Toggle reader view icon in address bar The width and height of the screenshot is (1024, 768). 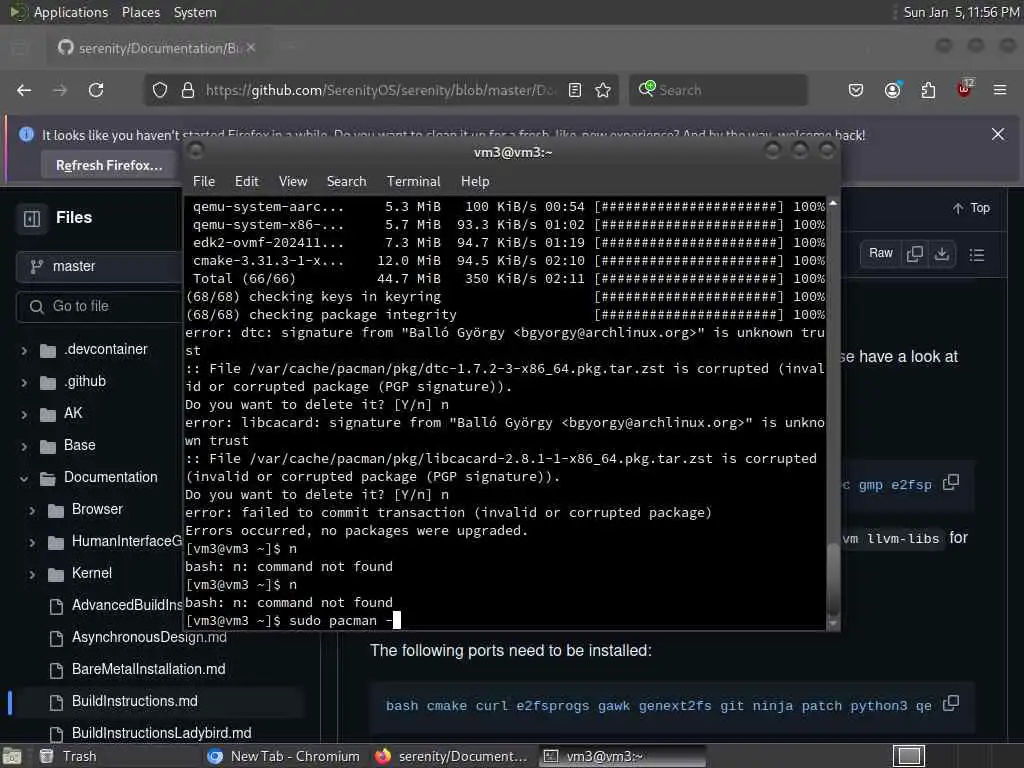point(575,90)
